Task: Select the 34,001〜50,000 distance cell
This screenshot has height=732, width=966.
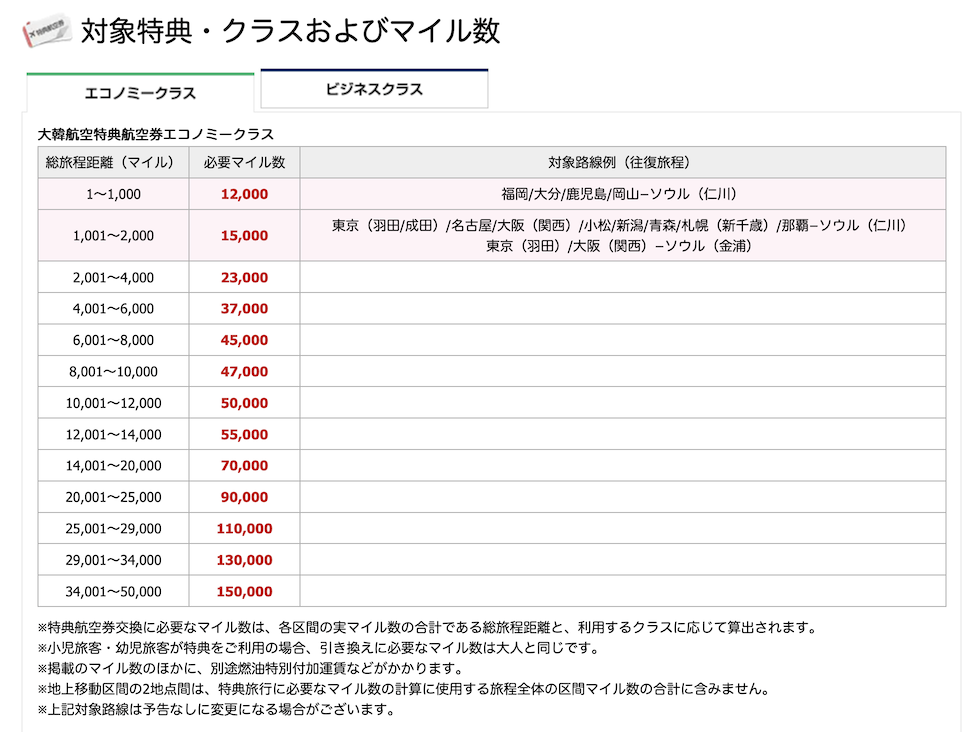Action: click(112, 591)
